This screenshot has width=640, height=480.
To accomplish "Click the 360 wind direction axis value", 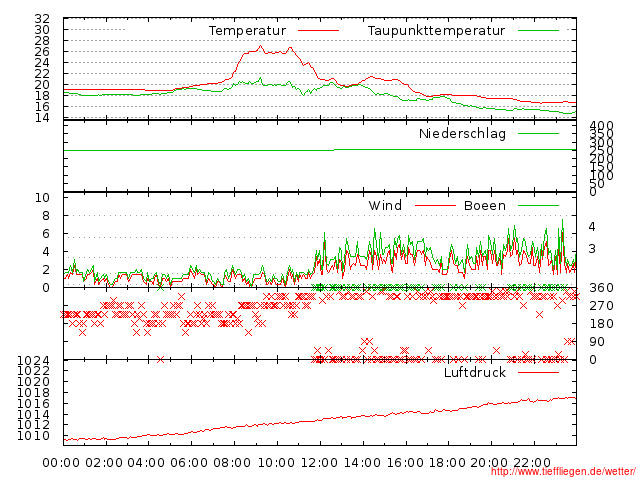I will 602,288.
